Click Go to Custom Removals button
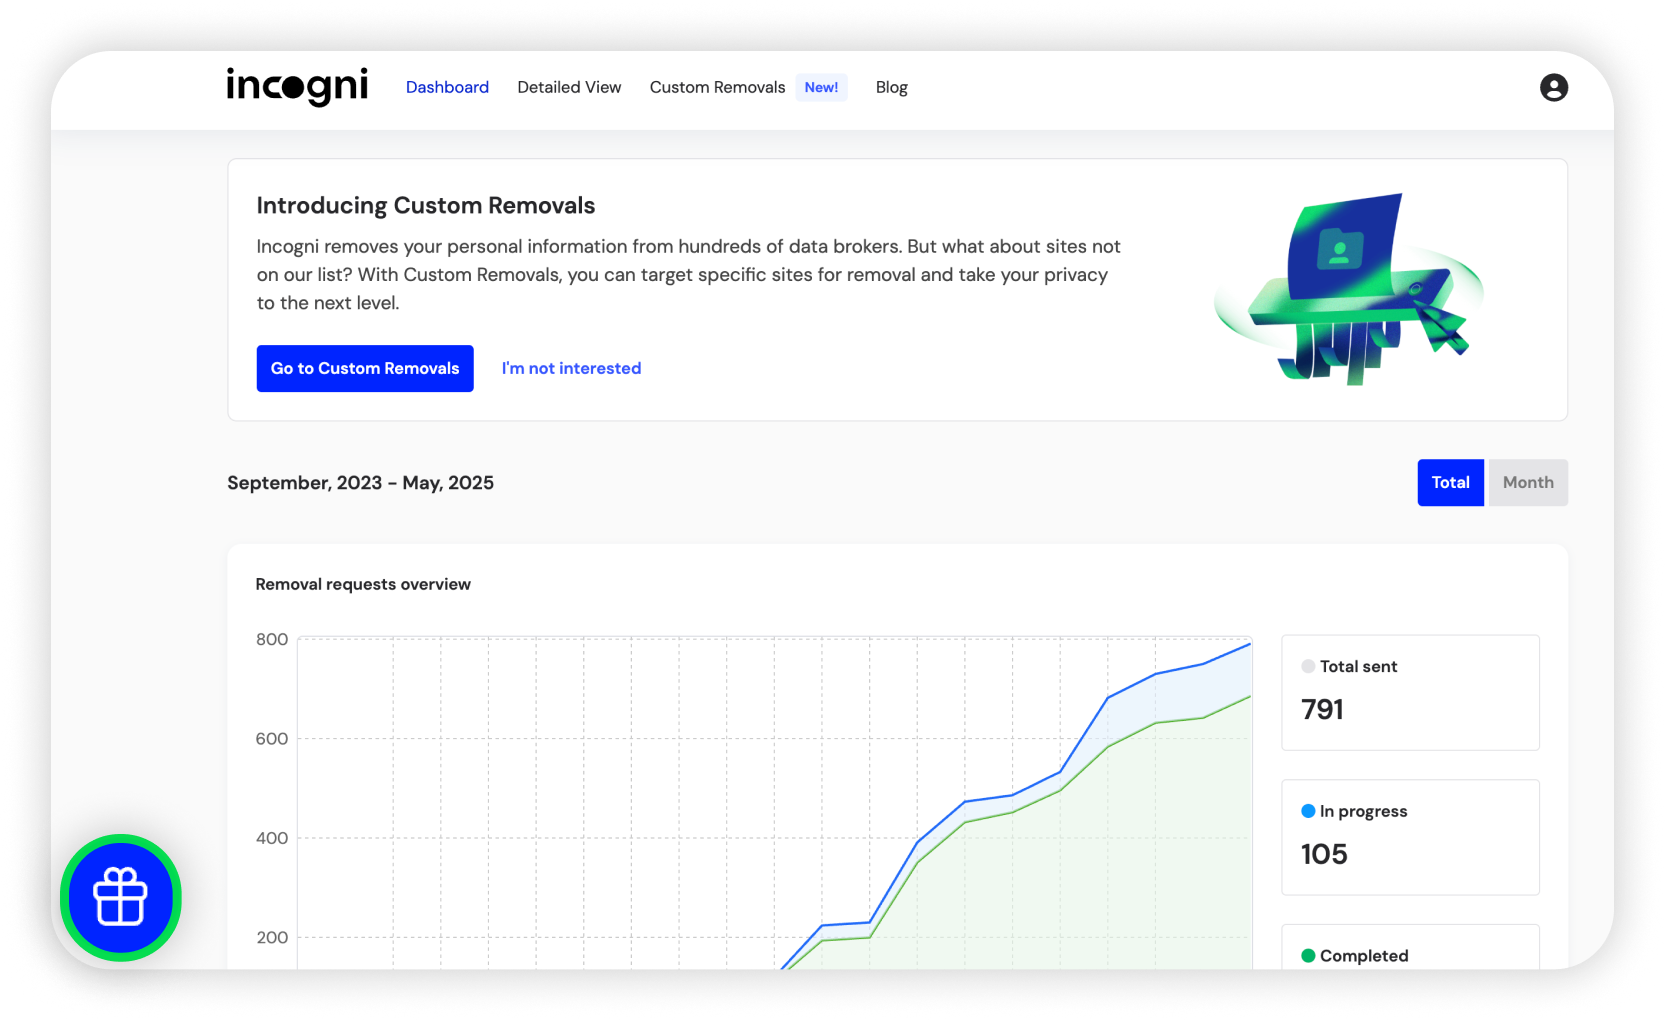1665x1021 pixels. (365, 368)
